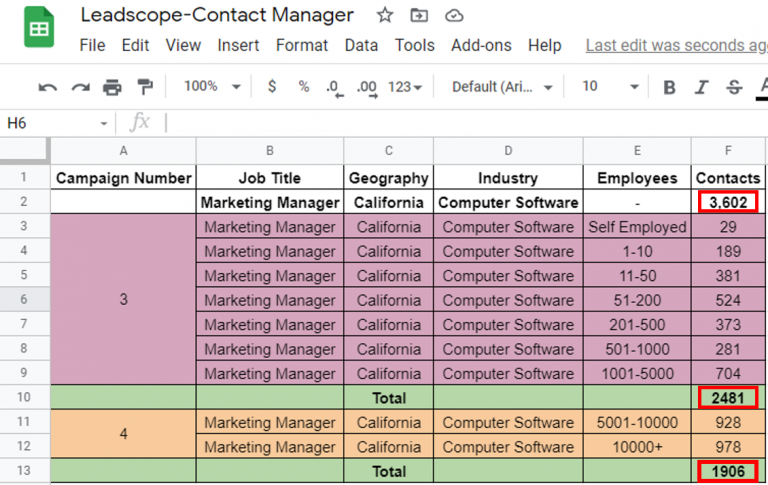This screenshot has height=485, width=768.
Task: Select the 2481 total cell
Action: 728,397
